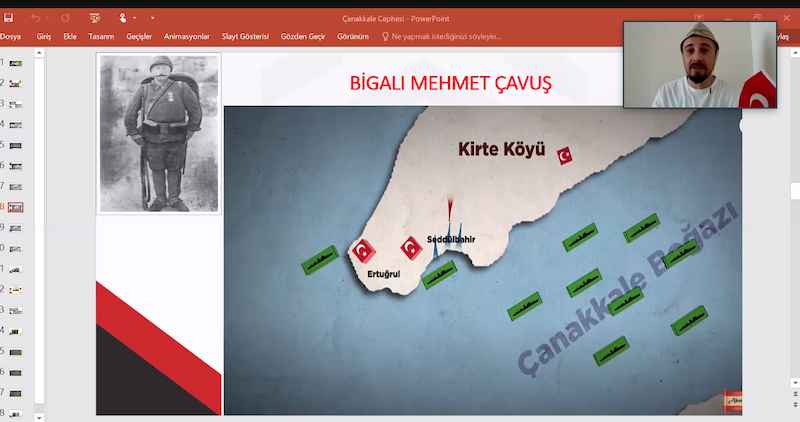Click the Undo arrow icon

point(35,18)
